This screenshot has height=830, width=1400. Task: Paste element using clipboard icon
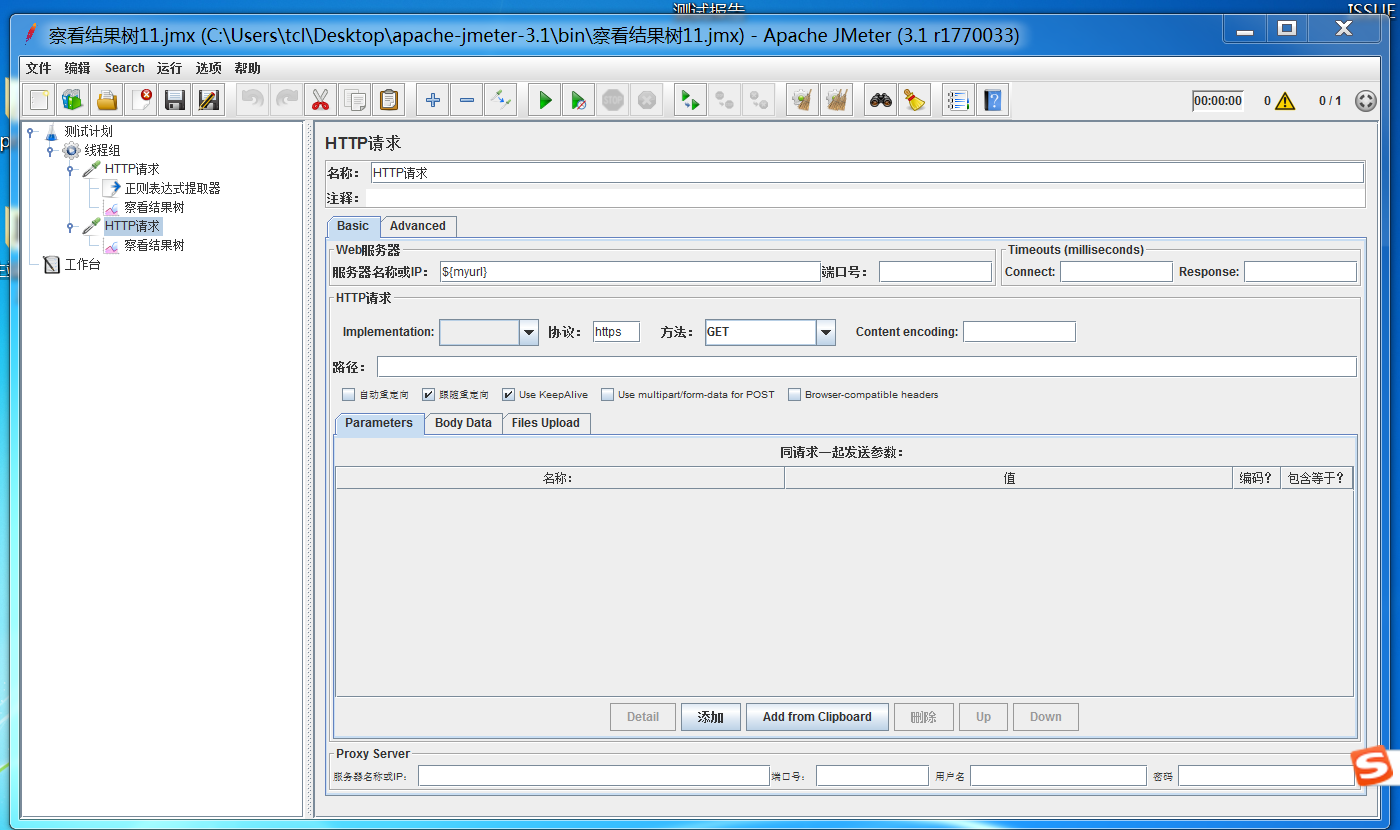click(389, 100)
